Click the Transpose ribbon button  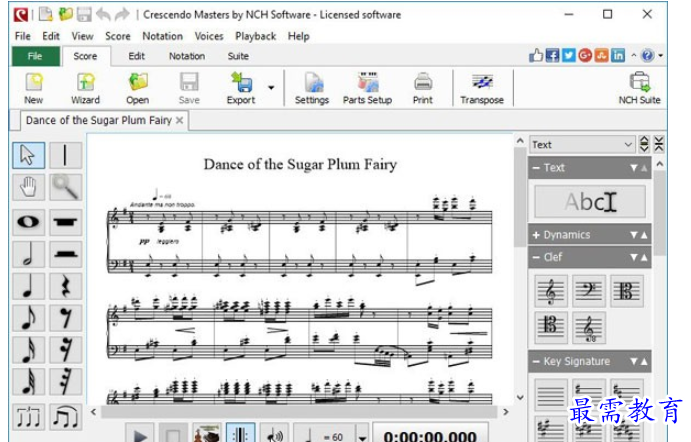pyautogui.click(x=482, y=88)
